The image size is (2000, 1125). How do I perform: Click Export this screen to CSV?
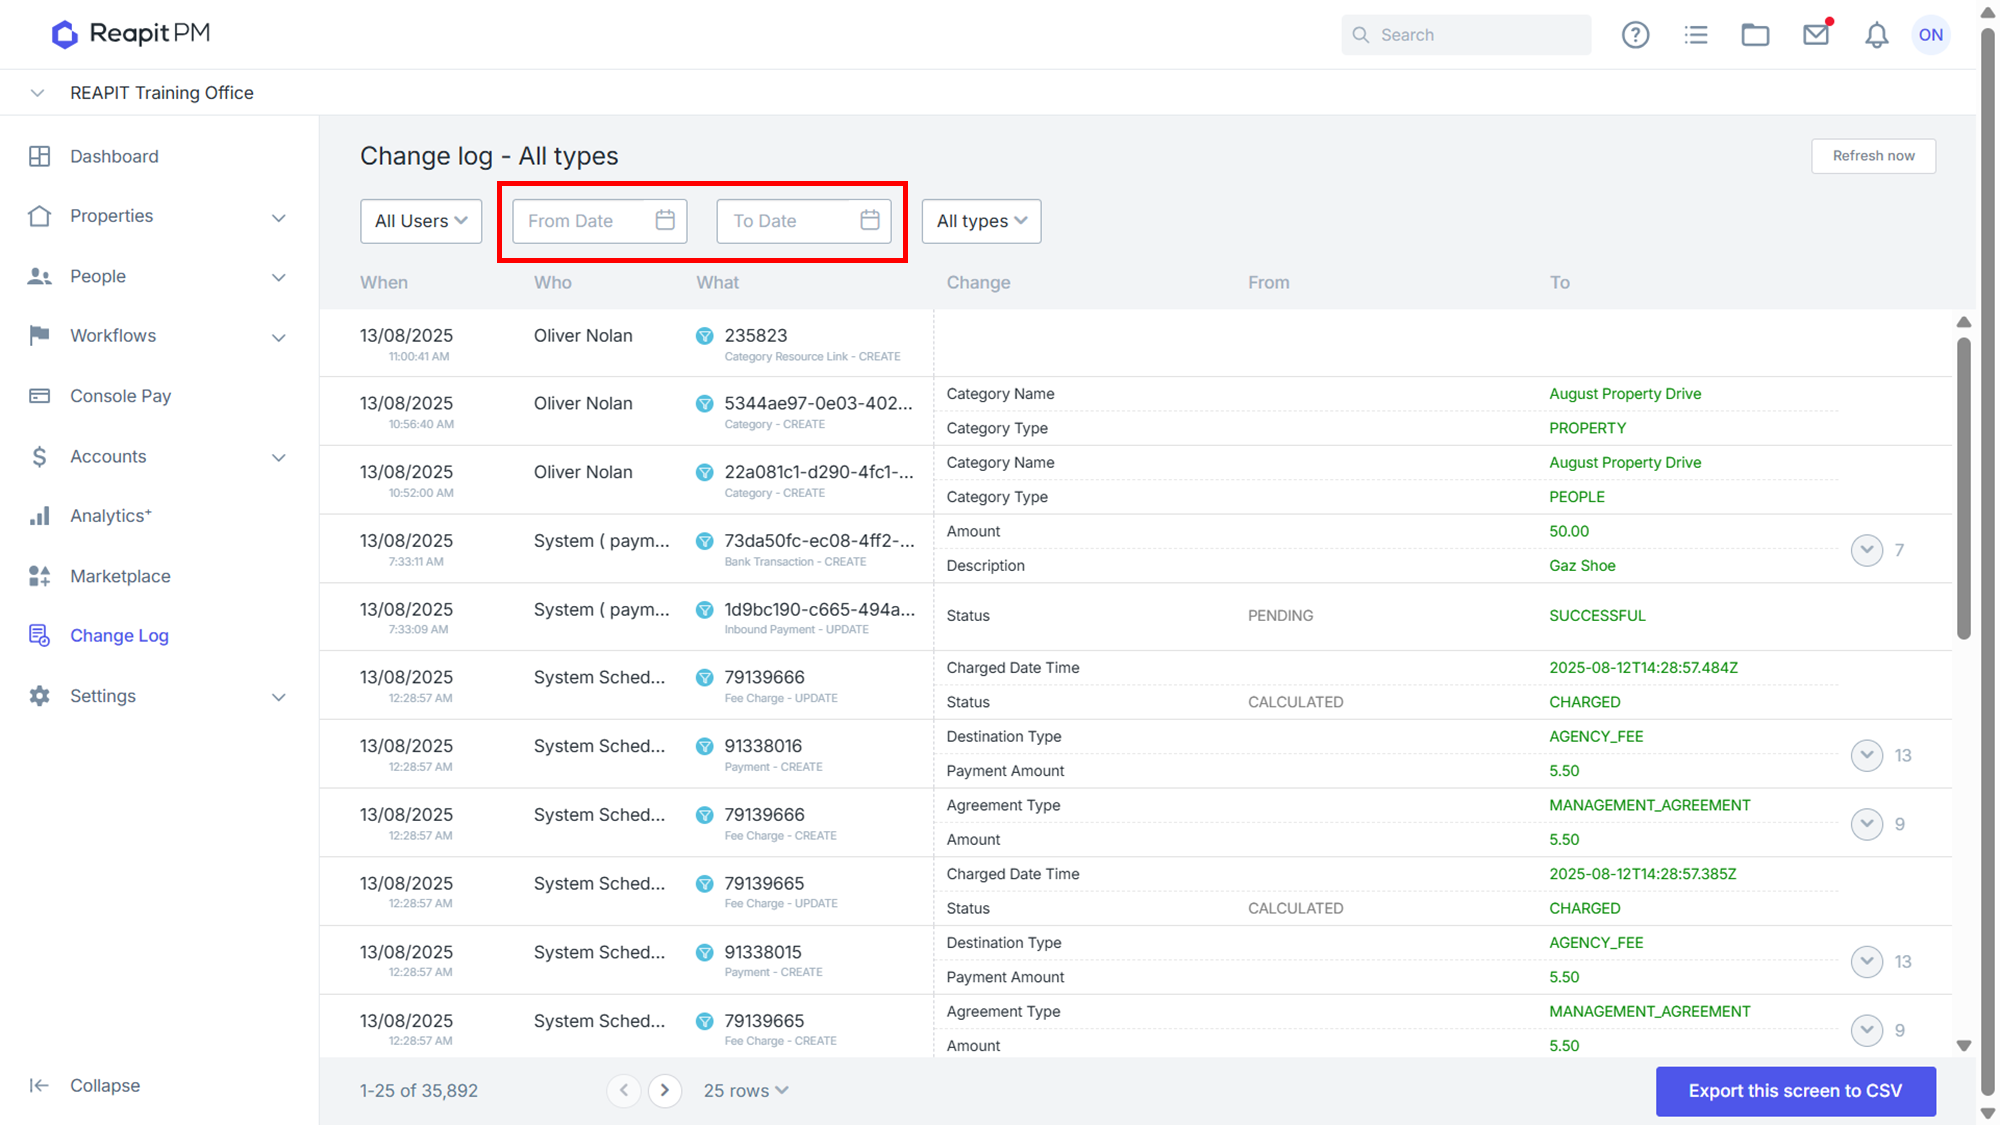(x=1795, y=1091)
